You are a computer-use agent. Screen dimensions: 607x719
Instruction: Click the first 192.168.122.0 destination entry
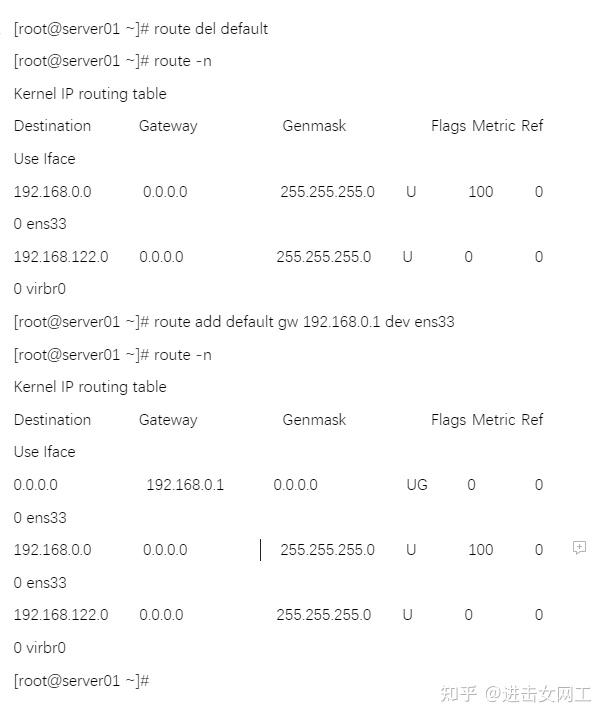pos(61,257)
